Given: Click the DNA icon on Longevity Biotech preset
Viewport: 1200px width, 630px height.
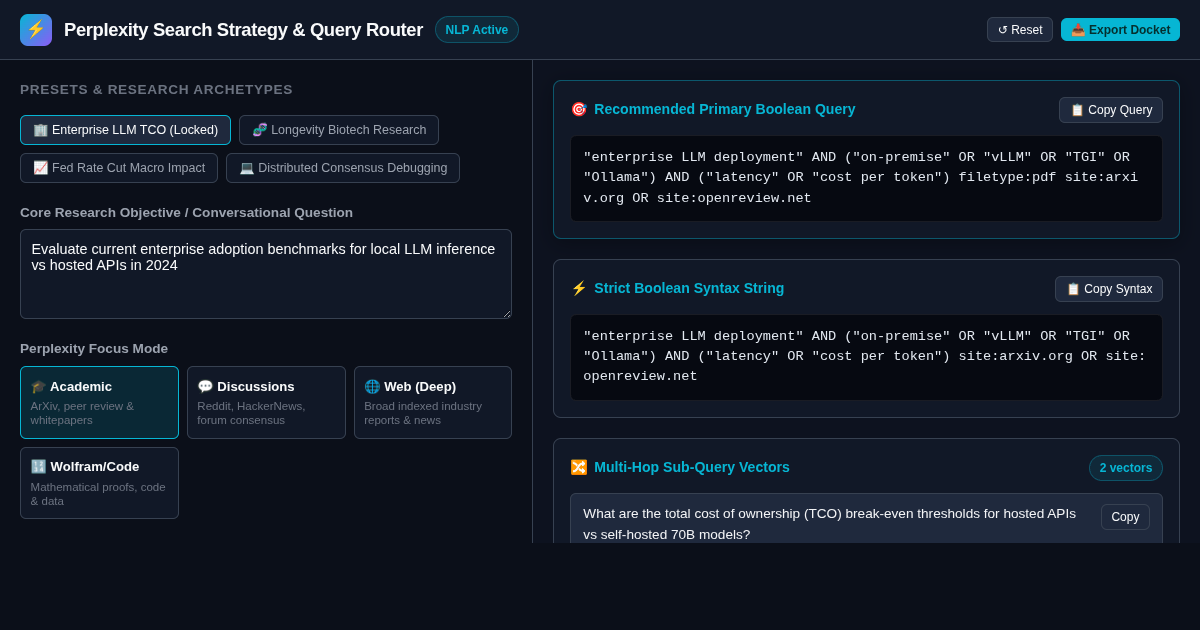Looking at the screenshot, I should pos(259,130).
